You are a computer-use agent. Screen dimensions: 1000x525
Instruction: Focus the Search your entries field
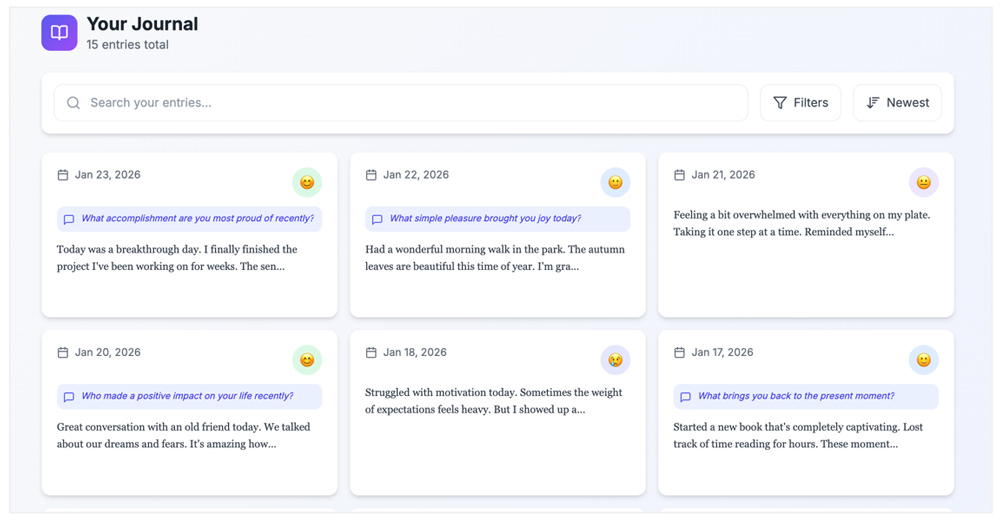(x=410, y=103)
